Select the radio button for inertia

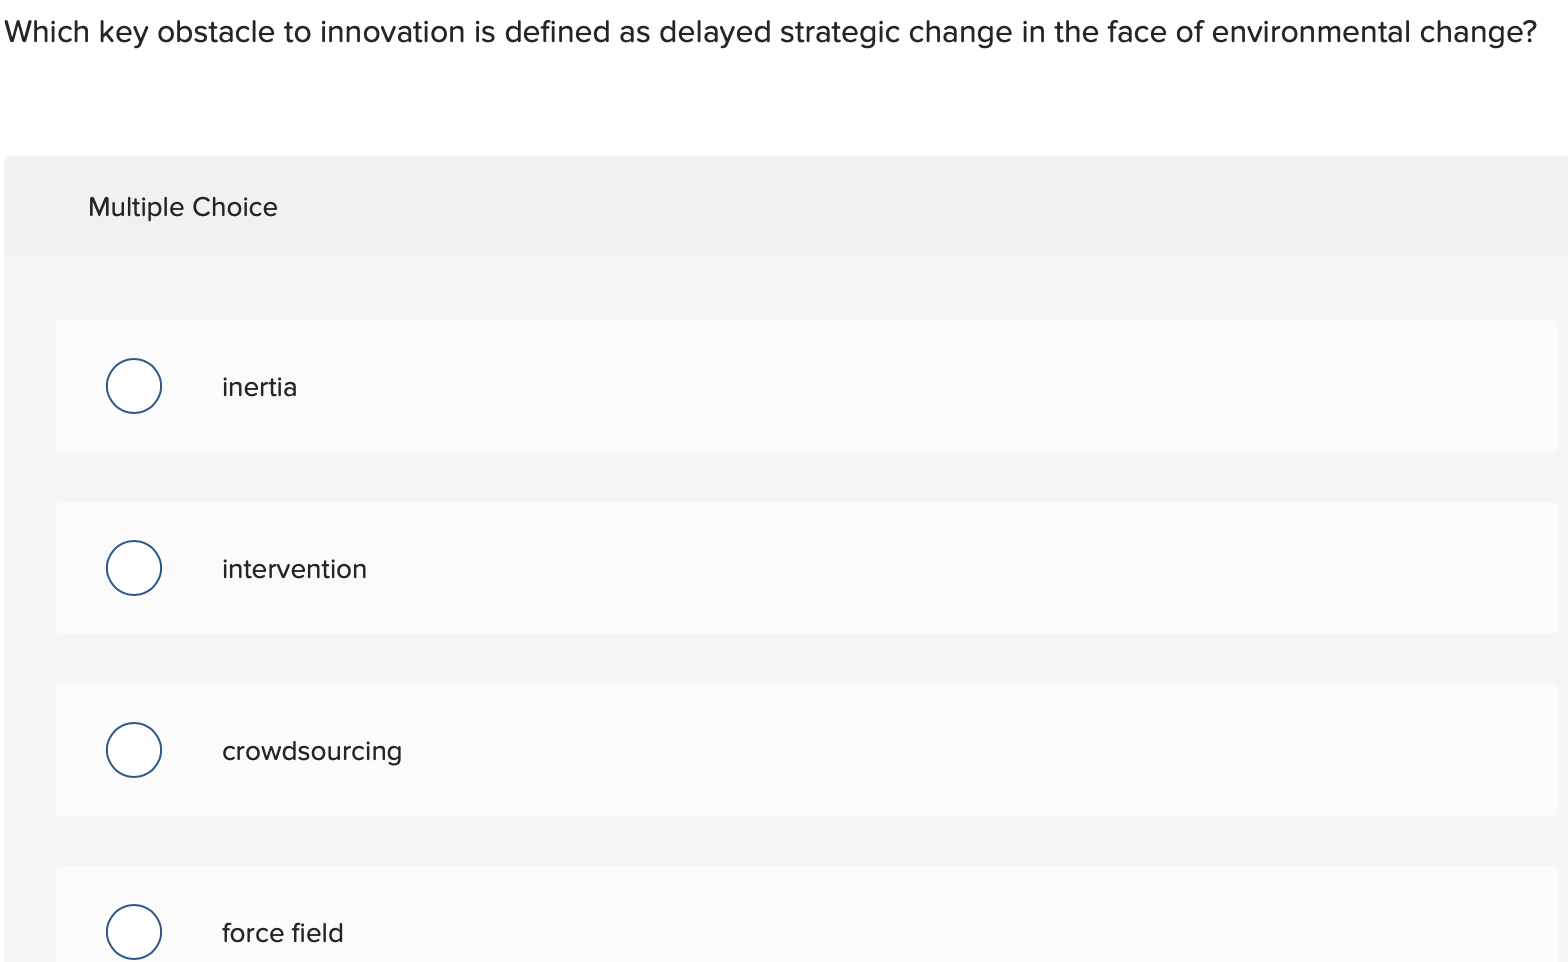[x=133, y=385]
